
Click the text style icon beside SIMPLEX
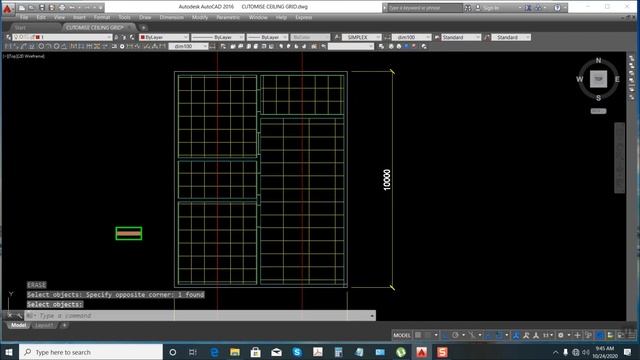[x=337, y=37]
